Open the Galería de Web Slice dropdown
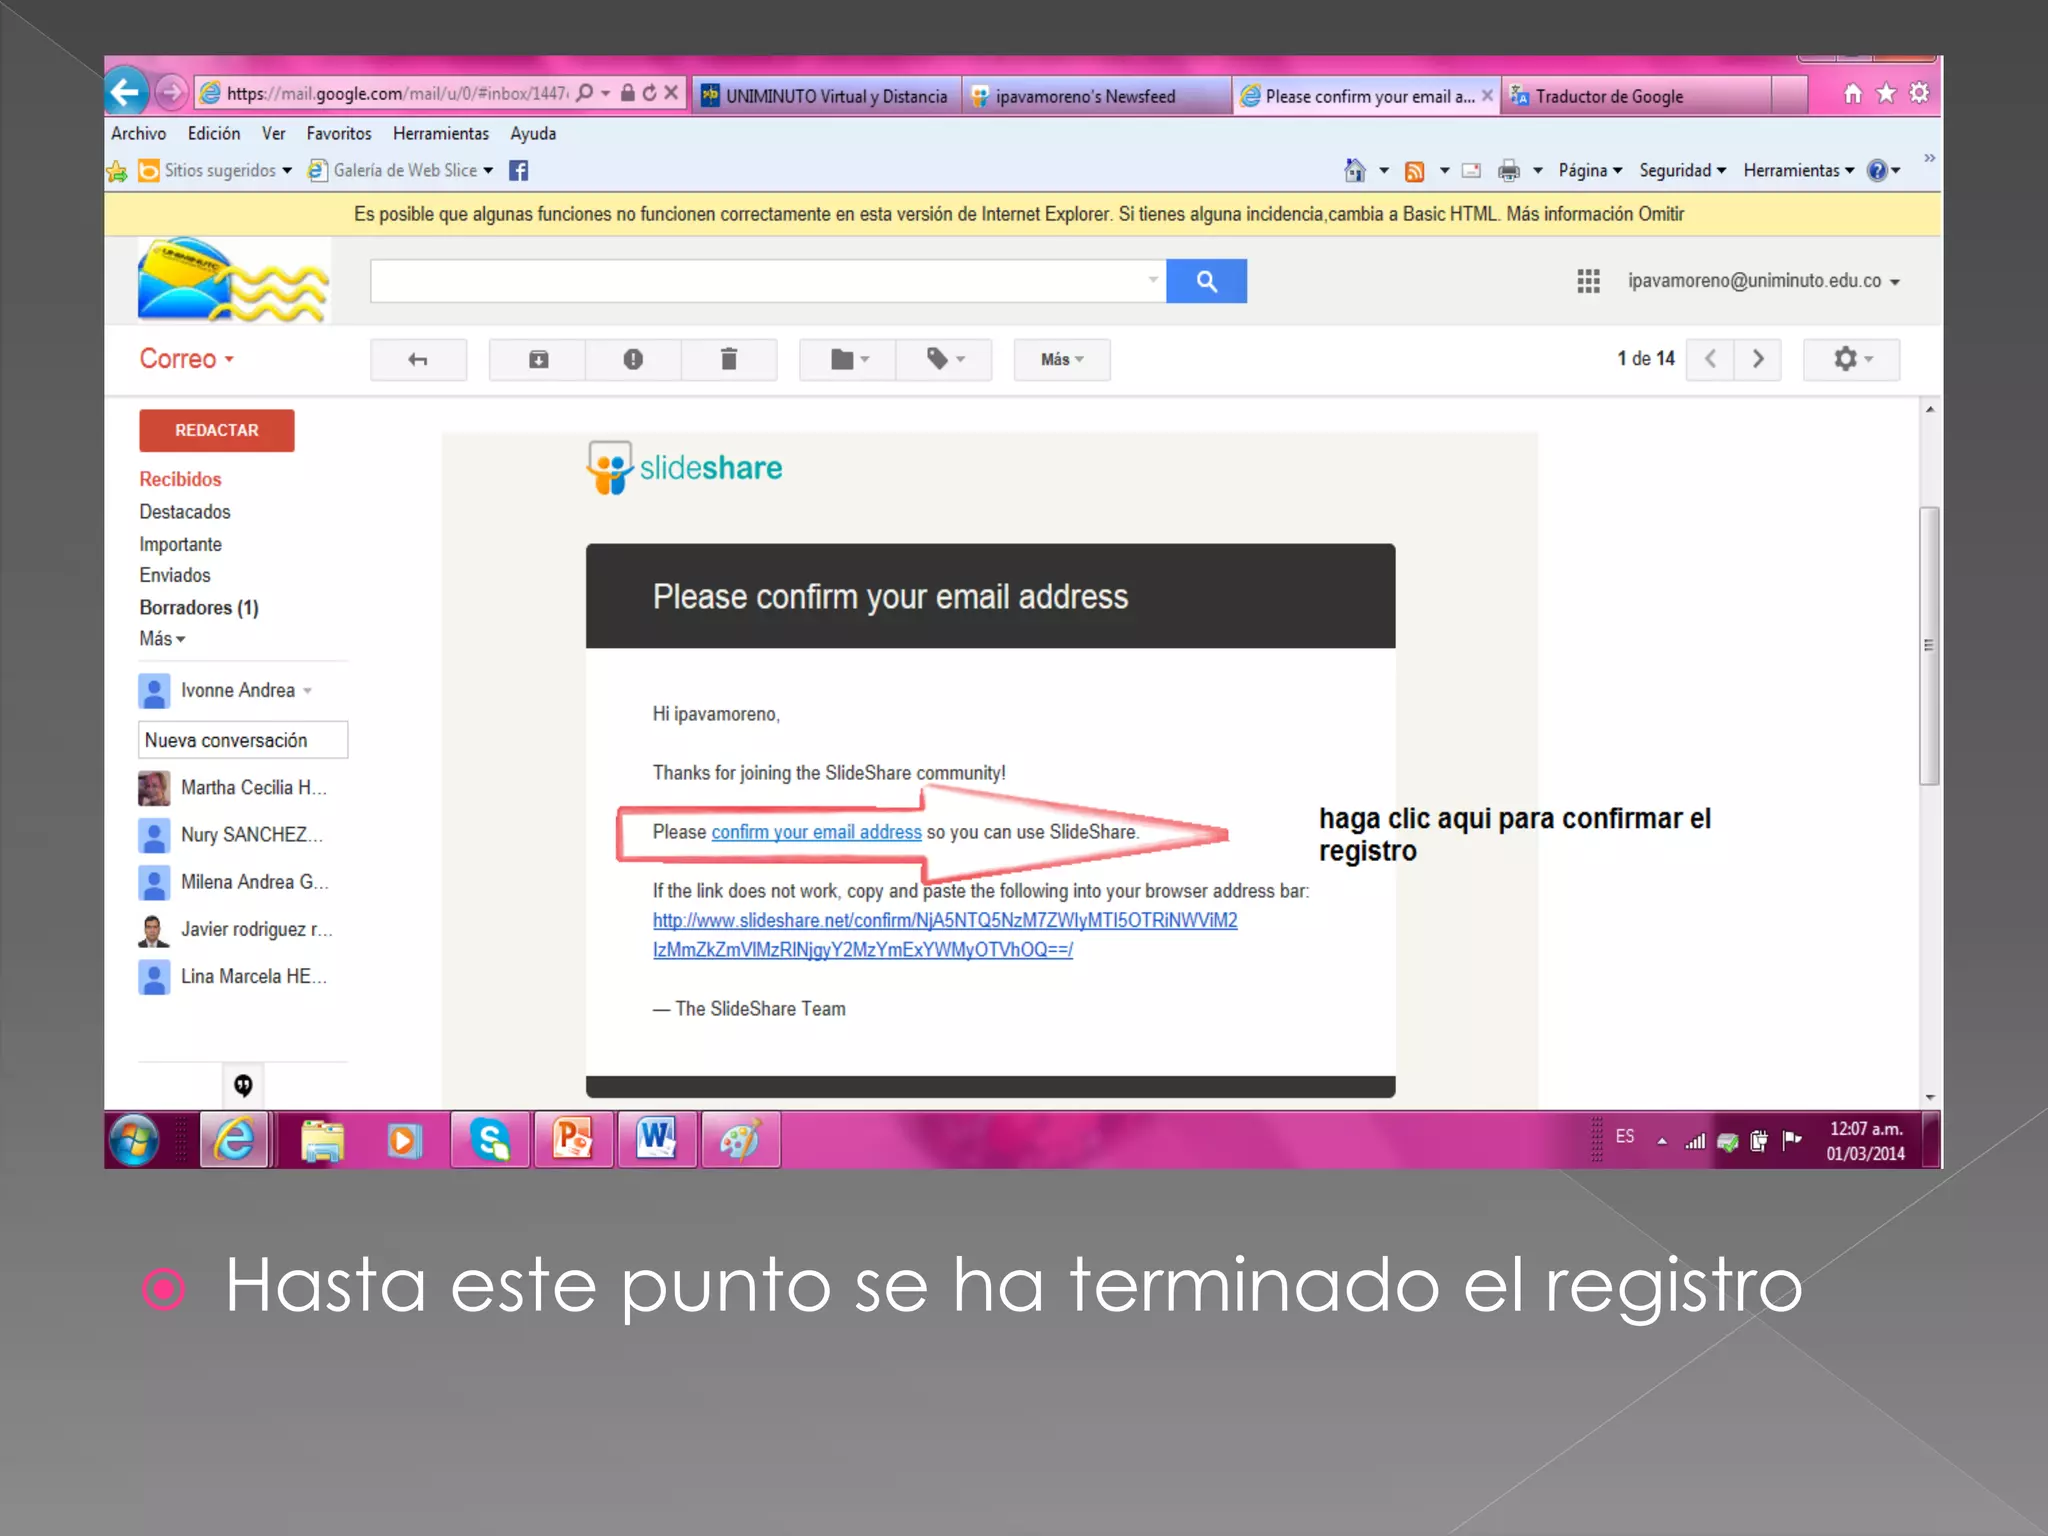This screenshot has height=1536, width=2048. pyautogui.click(x=402, y=171)
